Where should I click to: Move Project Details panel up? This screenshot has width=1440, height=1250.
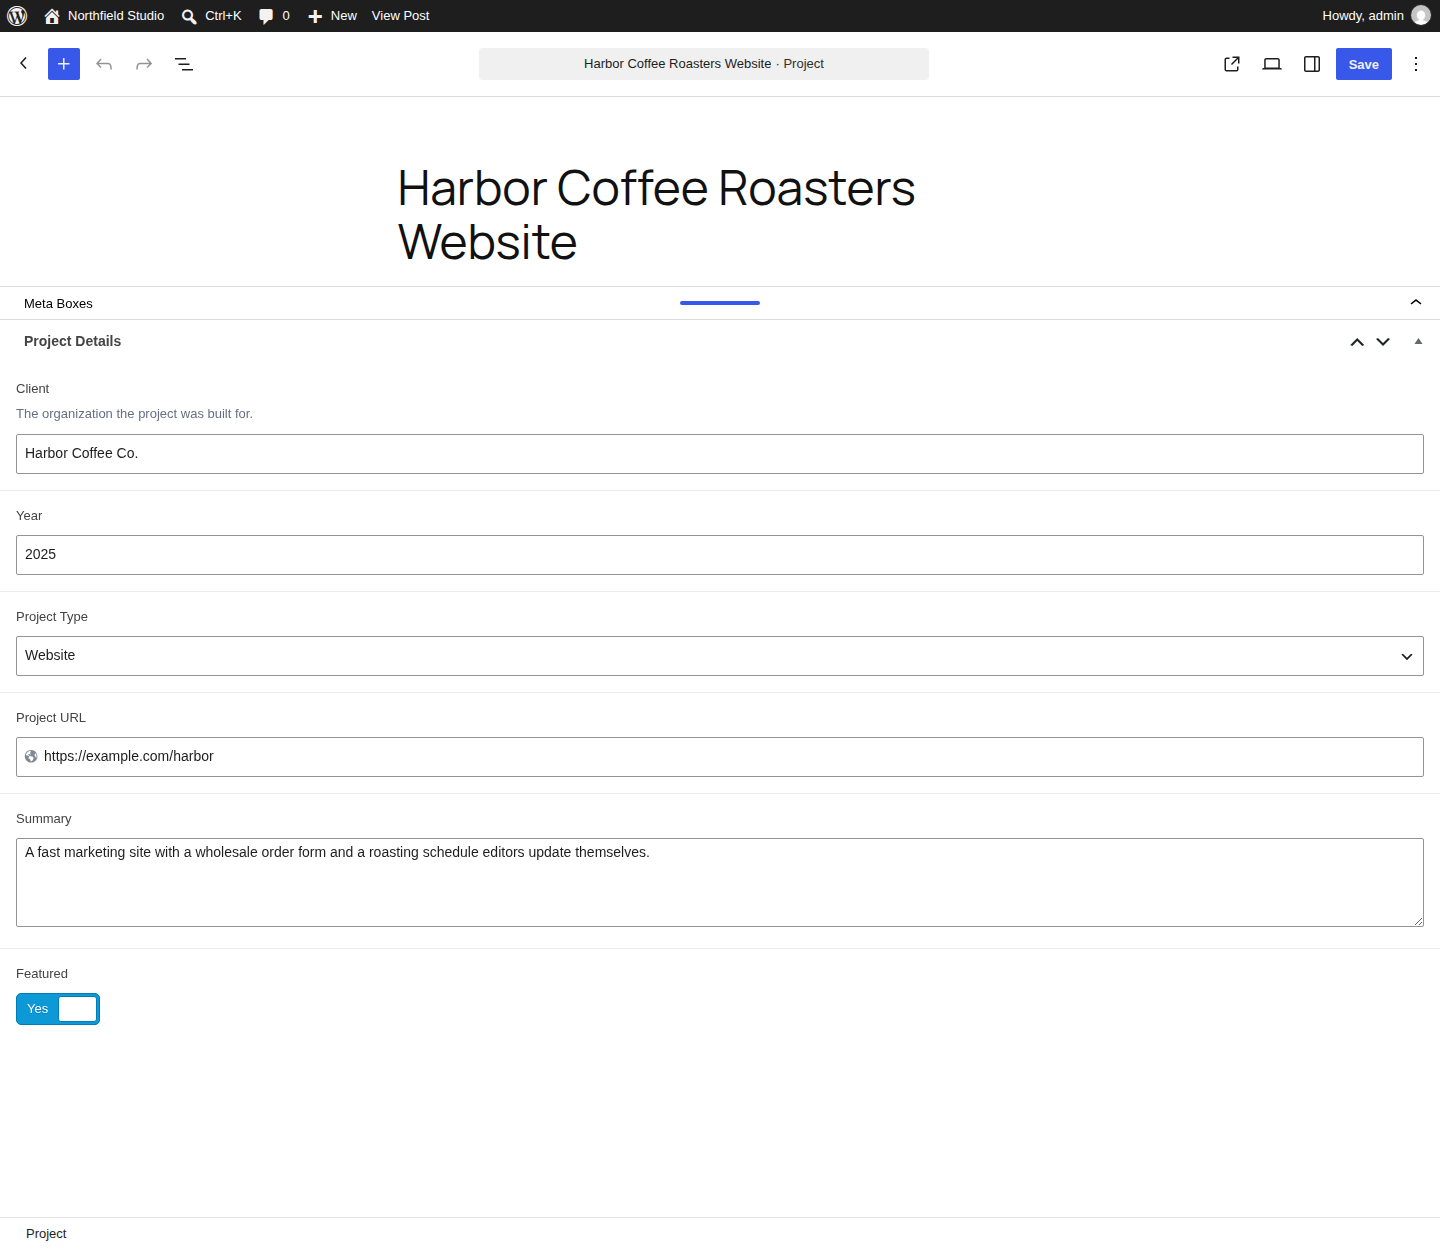click(x=1357, y=342)
